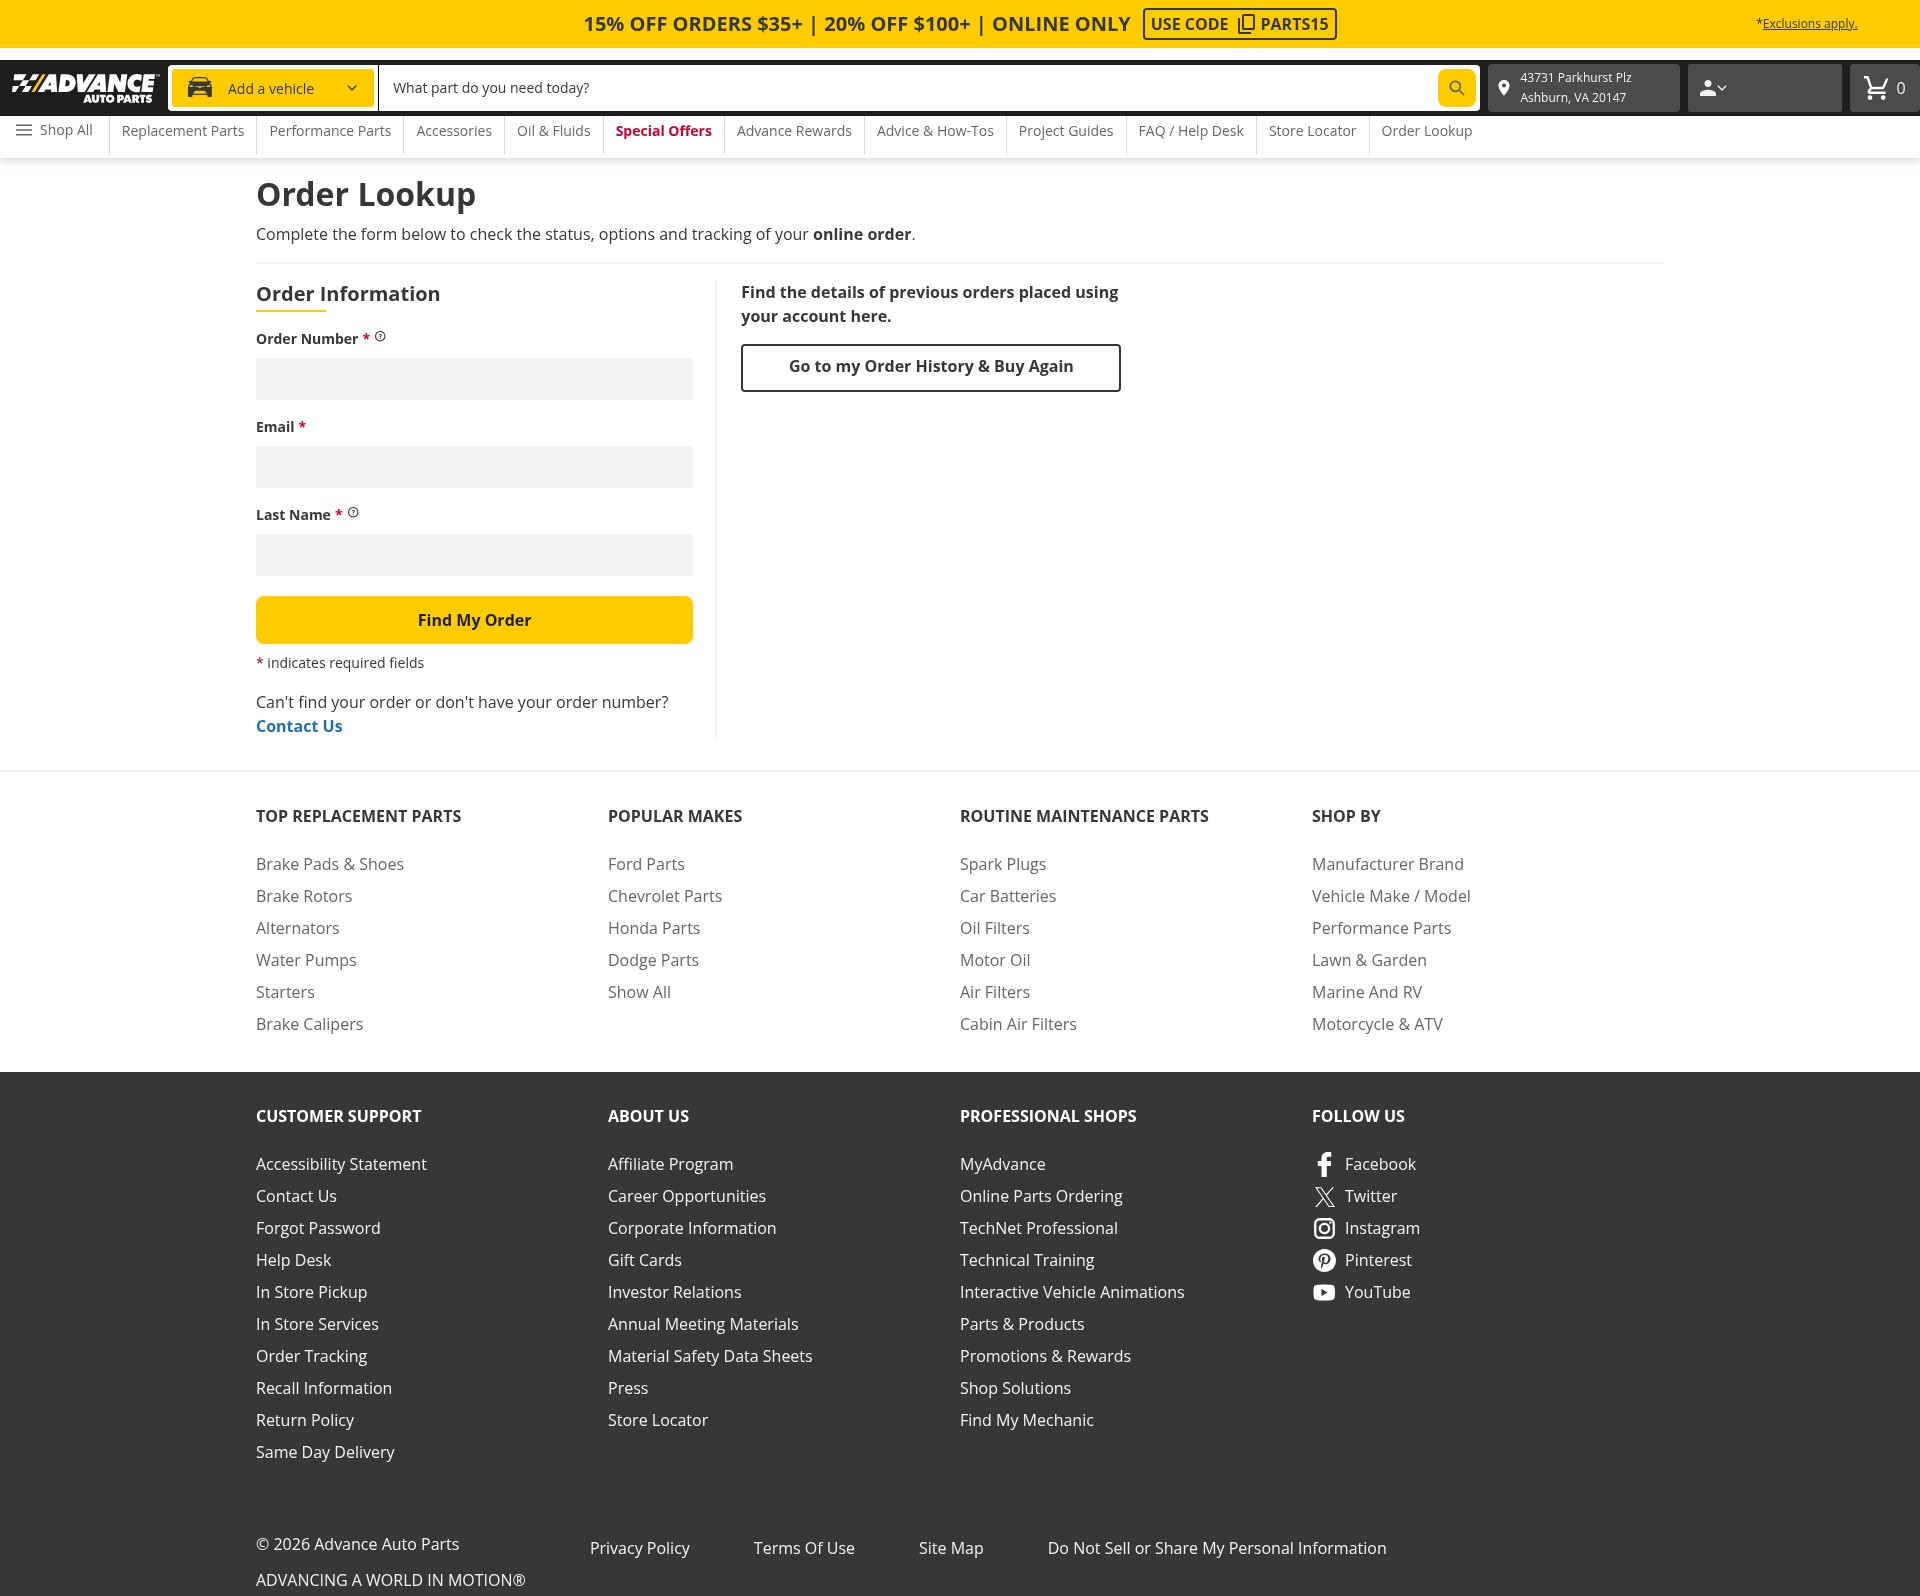Copy the PARTS15 promo code icon
The height and width of the screenshot is (1596, 1920).
(1246, 24)
